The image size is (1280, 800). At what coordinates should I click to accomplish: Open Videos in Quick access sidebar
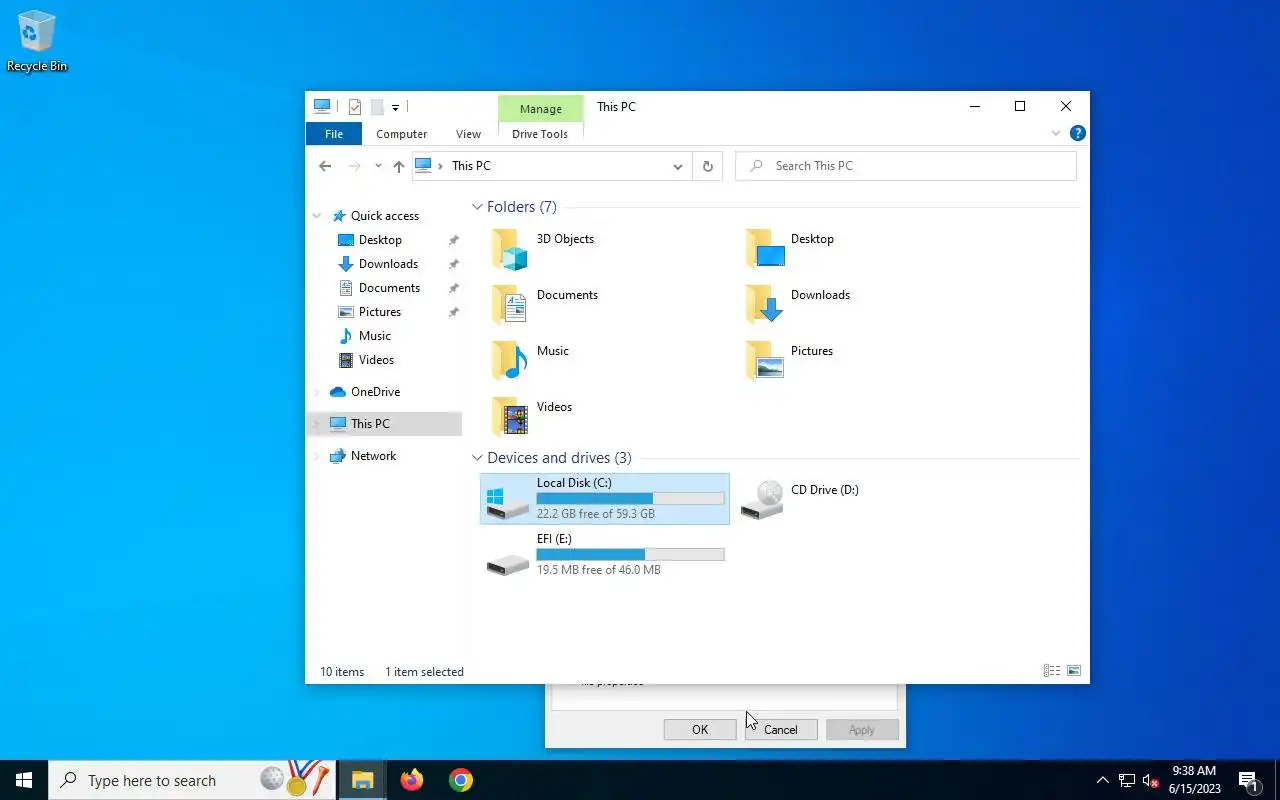pyautogui.click(x=376, y=360)
